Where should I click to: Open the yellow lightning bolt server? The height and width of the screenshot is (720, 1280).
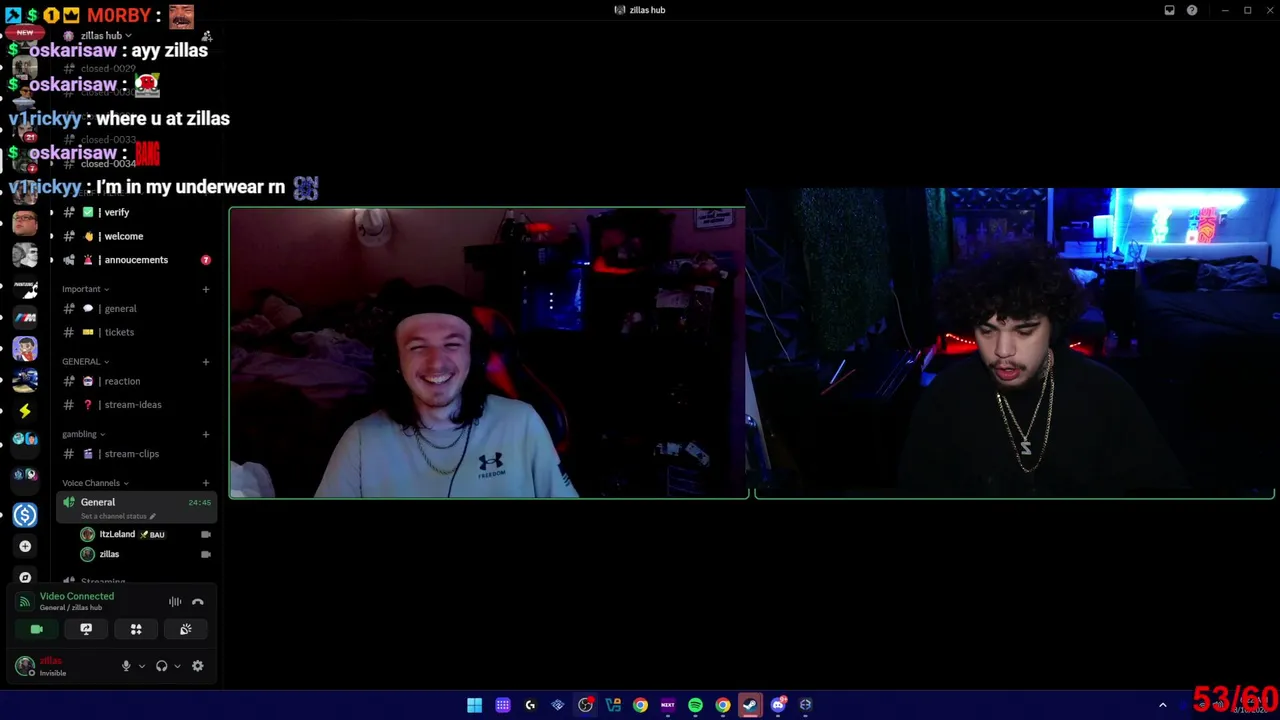click(x=25, y=410)
